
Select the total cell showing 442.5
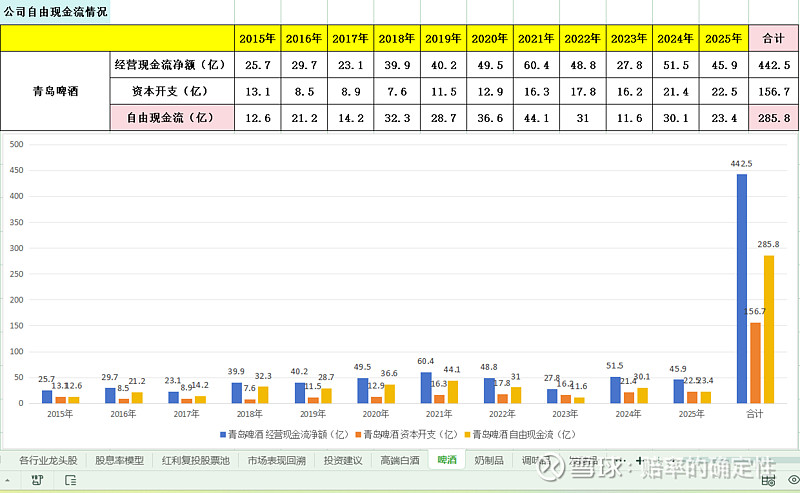[x=773, y=65]
